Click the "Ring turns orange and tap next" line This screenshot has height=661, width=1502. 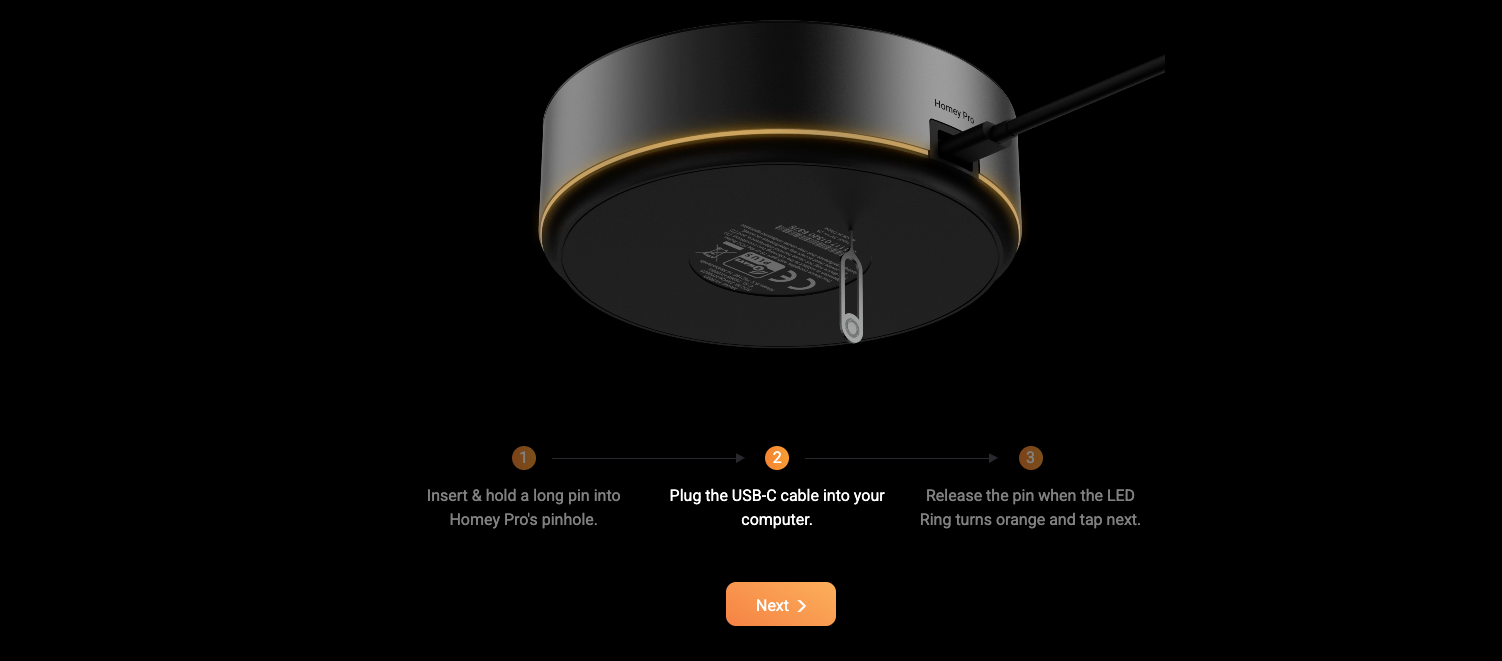[1030, 520]
